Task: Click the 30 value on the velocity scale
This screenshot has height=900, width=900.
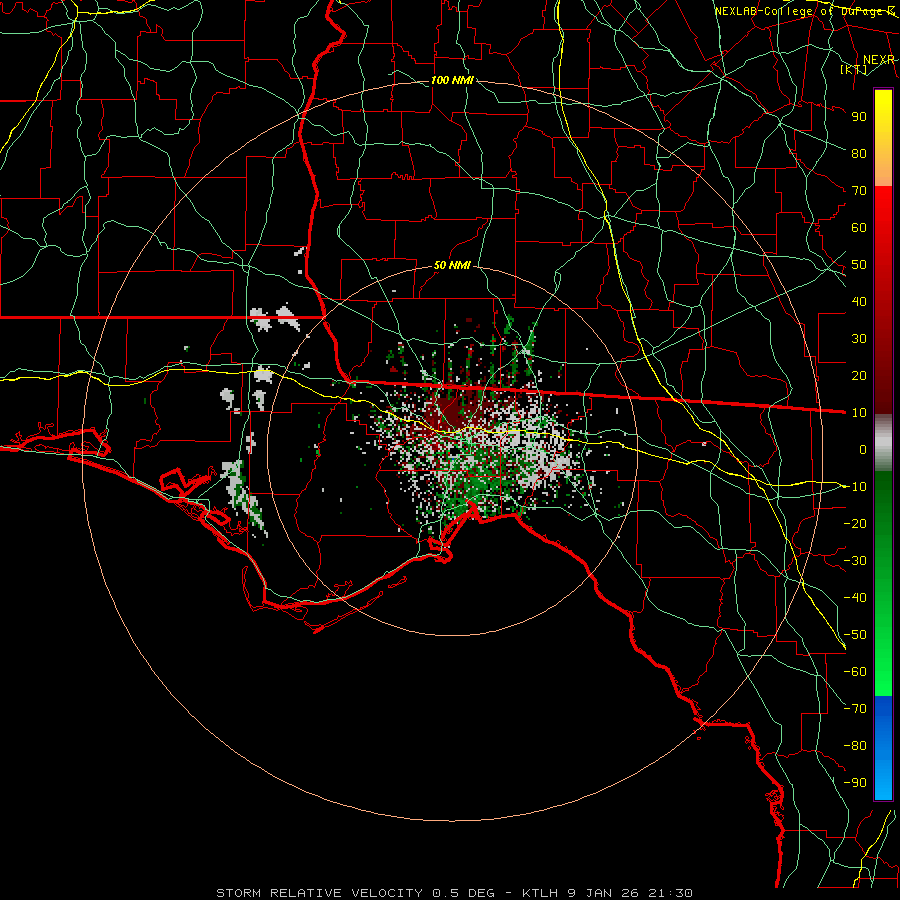Action: click(859, 339)
